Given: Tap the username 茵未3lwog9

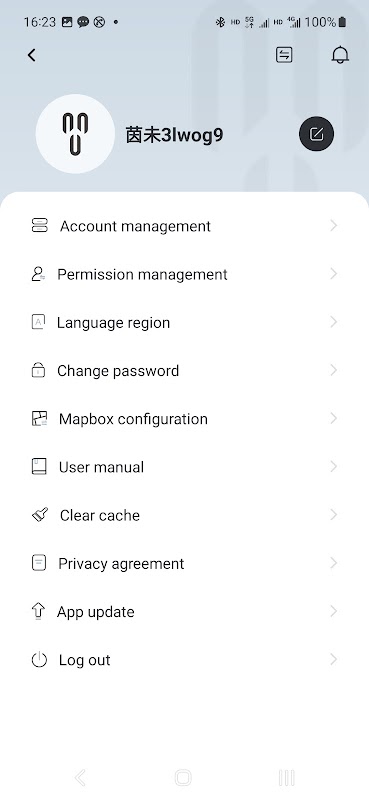Looking at the screenshot, I should (x=174, y=135).
